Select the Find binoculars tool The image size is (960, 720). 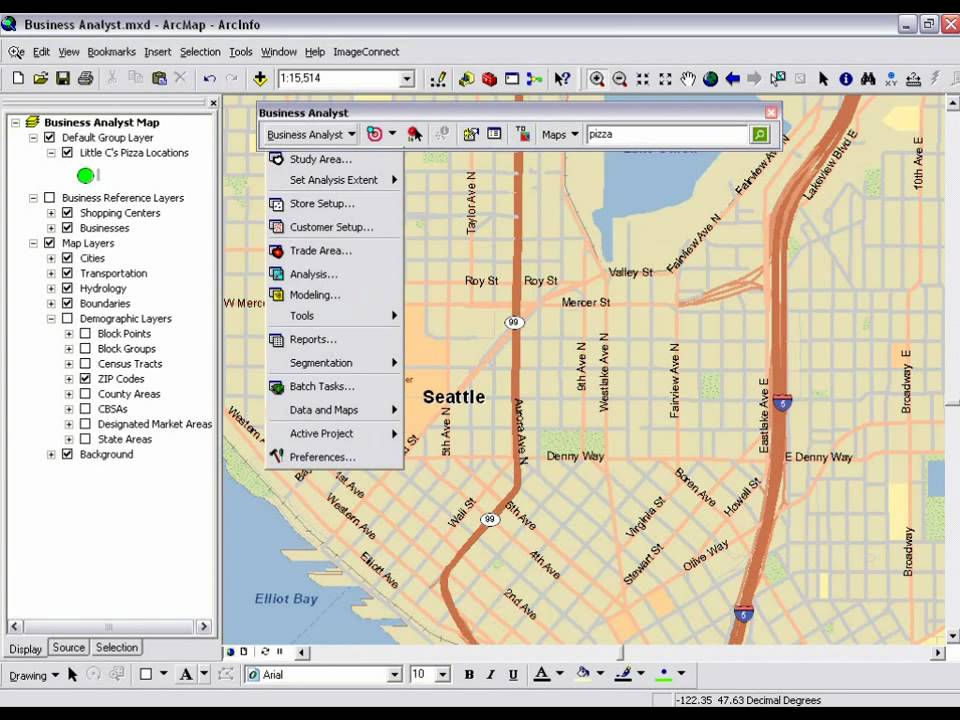[868, 79]
